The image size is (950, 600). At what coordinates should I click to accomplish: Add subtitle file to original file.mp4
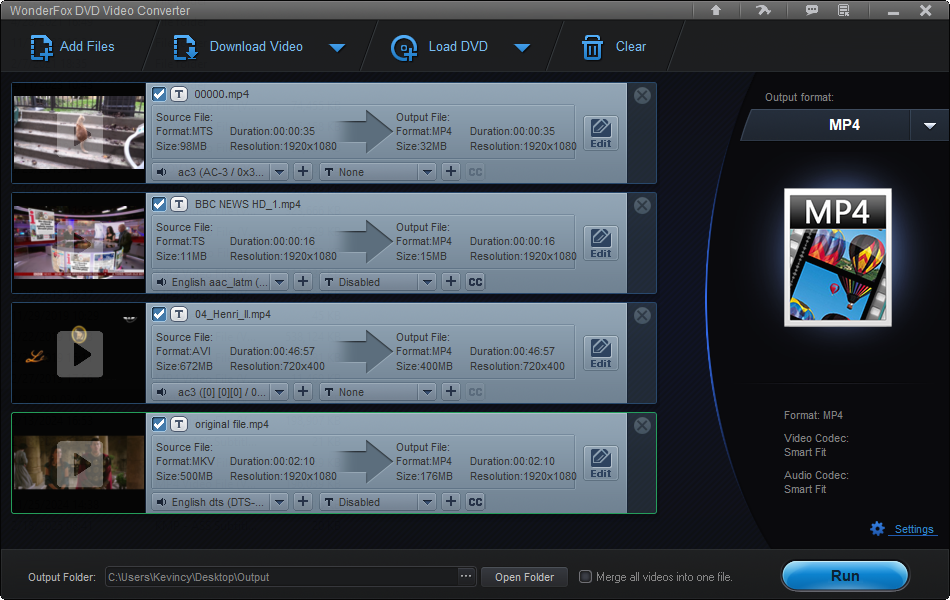coord(451,502)
